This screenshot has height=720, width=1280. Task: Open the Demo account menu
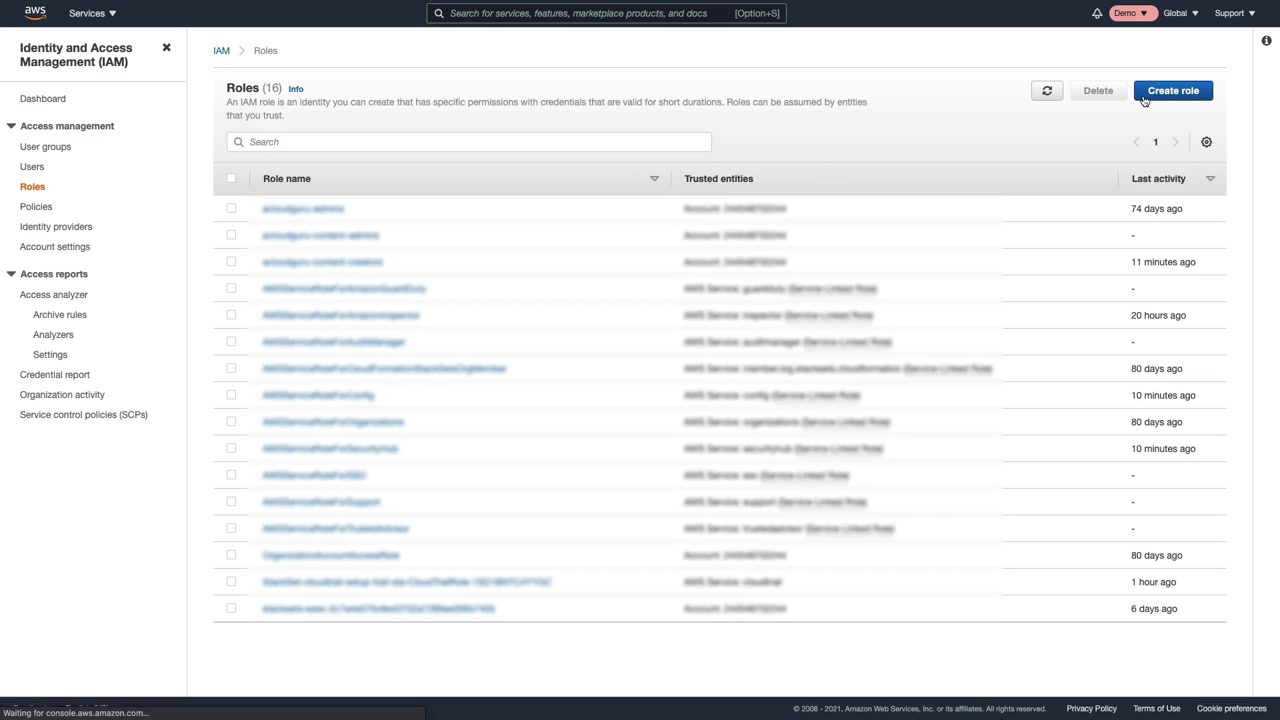pyautogui.click(x=1132, y=13)
